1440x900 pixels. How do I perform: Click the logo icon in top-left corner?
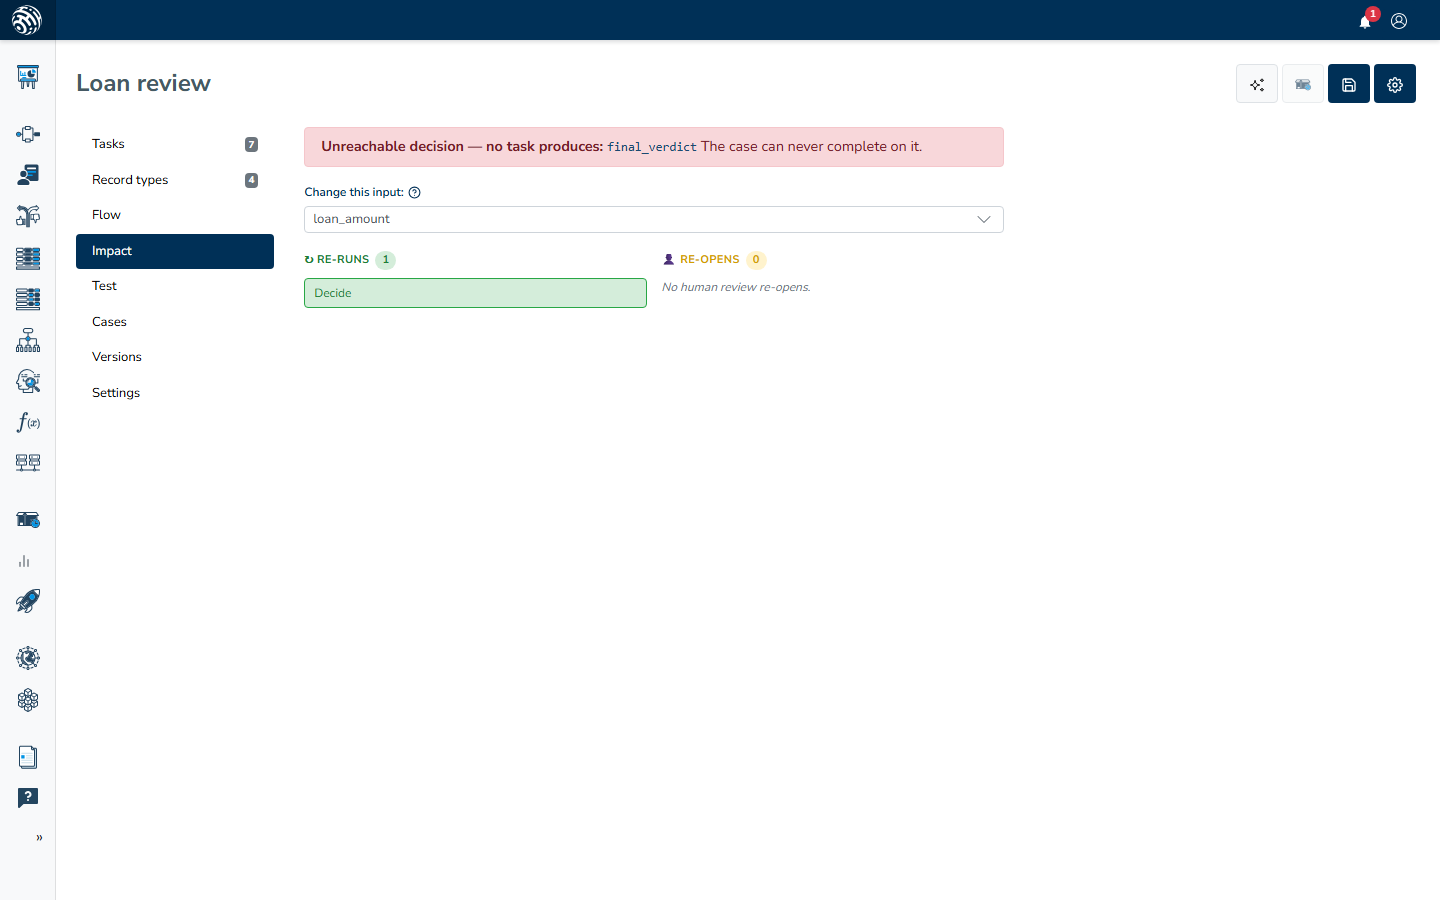(x=27, y=20)
